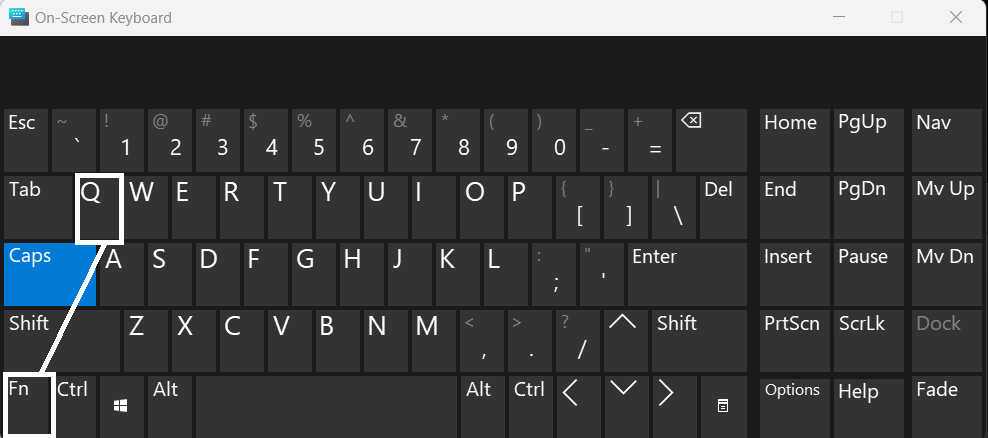The height and width of the screenshot is (438, 988).
Task: Click the context menu key icon
Action: pyautogui.click(x=723, y=406)
